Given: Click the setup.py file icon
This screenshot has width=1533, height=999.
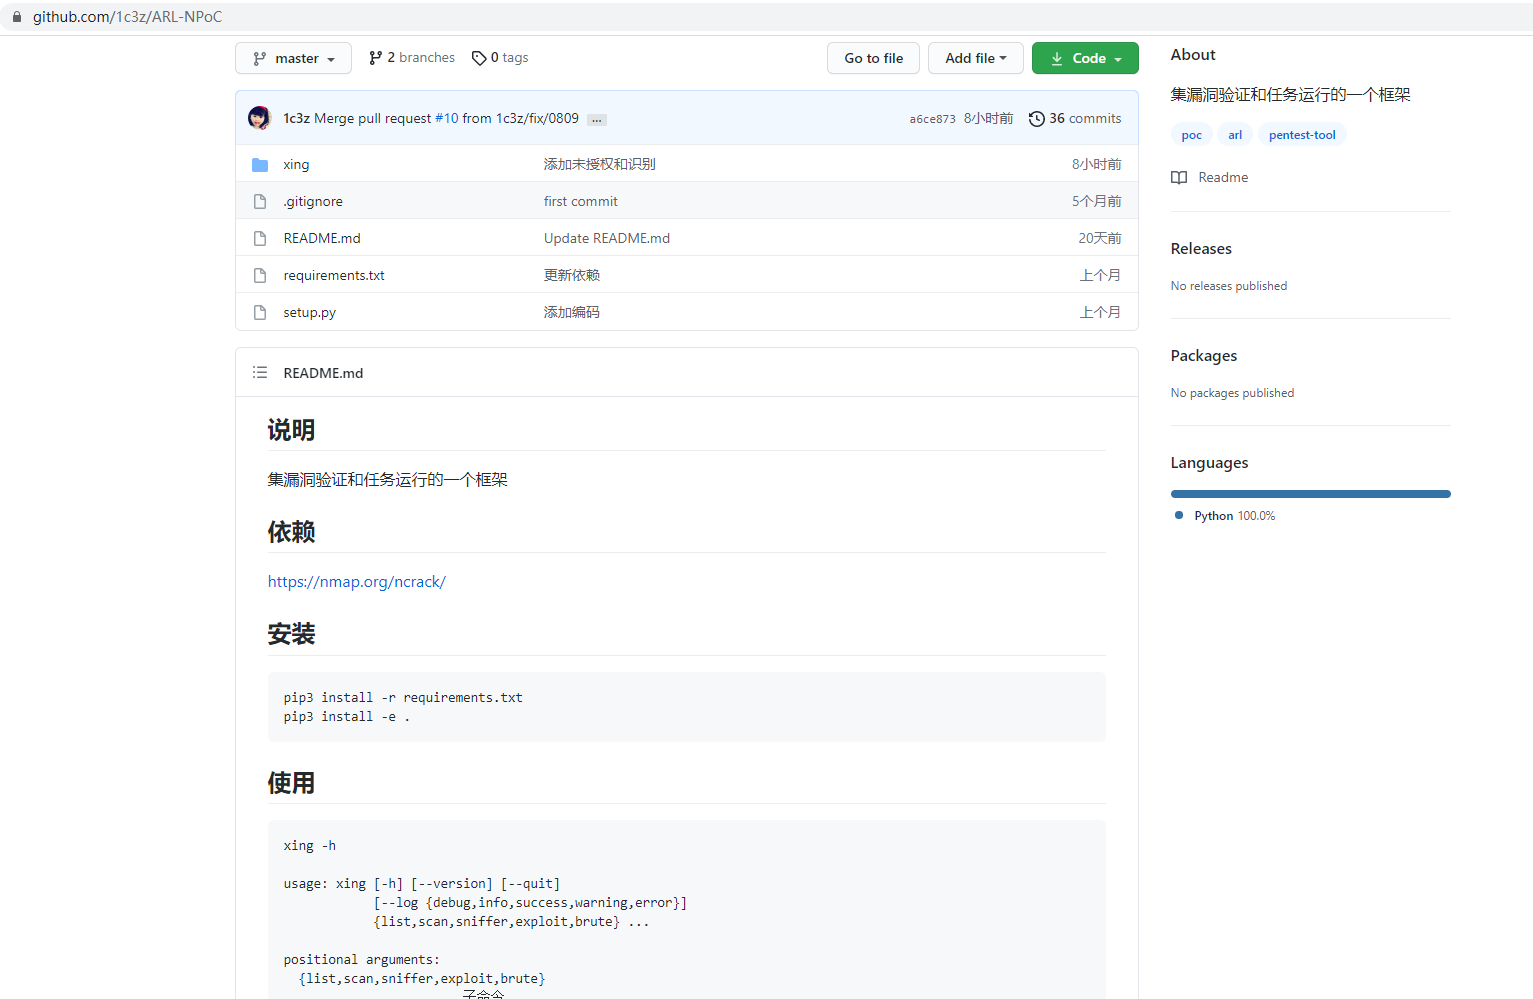Looking at the screenshot, I should 260,313.
